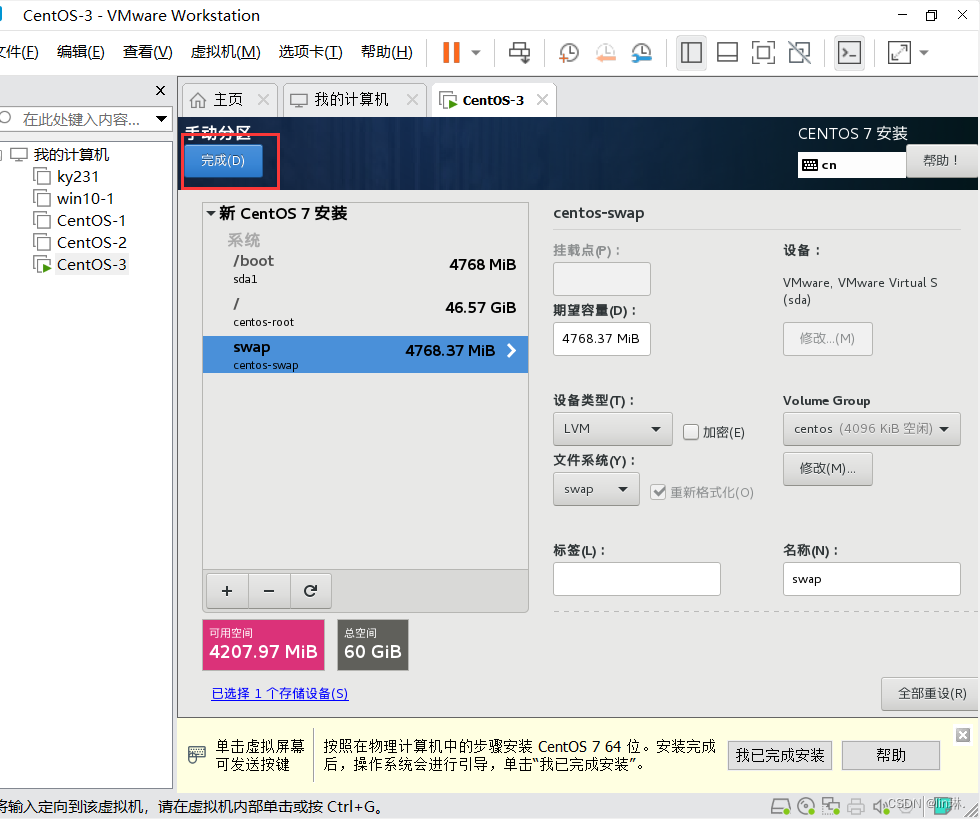980x819 pixels.
Task: Select the swap centos-swap partition row
Action: (x=365, y=354)
